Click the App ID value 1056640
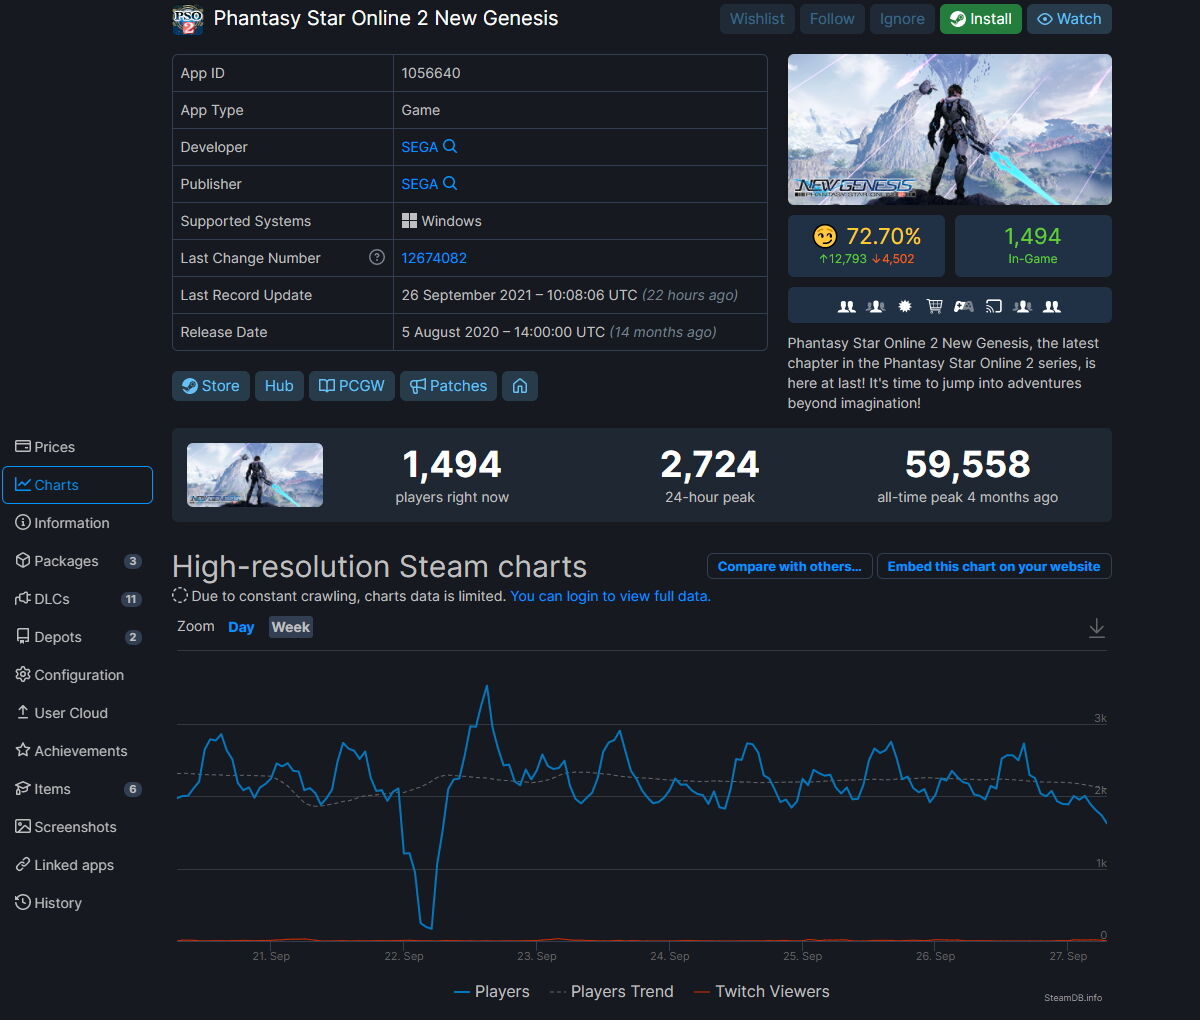The width and height of the screenshot is (1200, 1020). coord(431,73)
